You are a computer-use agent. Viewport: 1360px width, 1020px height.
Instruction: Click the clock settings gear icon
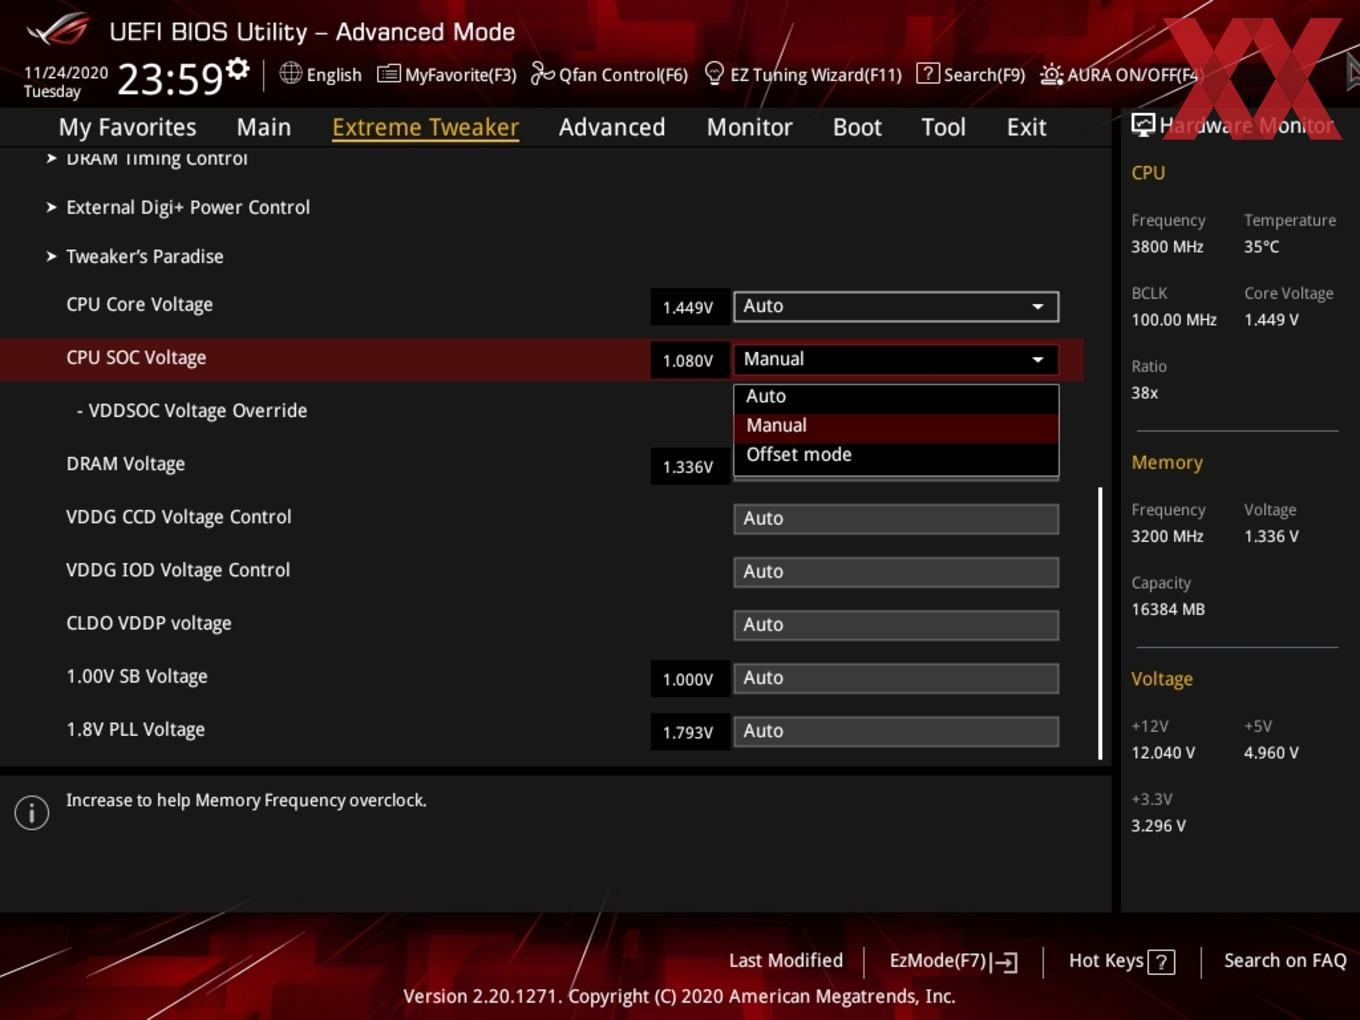coord(237,69)
